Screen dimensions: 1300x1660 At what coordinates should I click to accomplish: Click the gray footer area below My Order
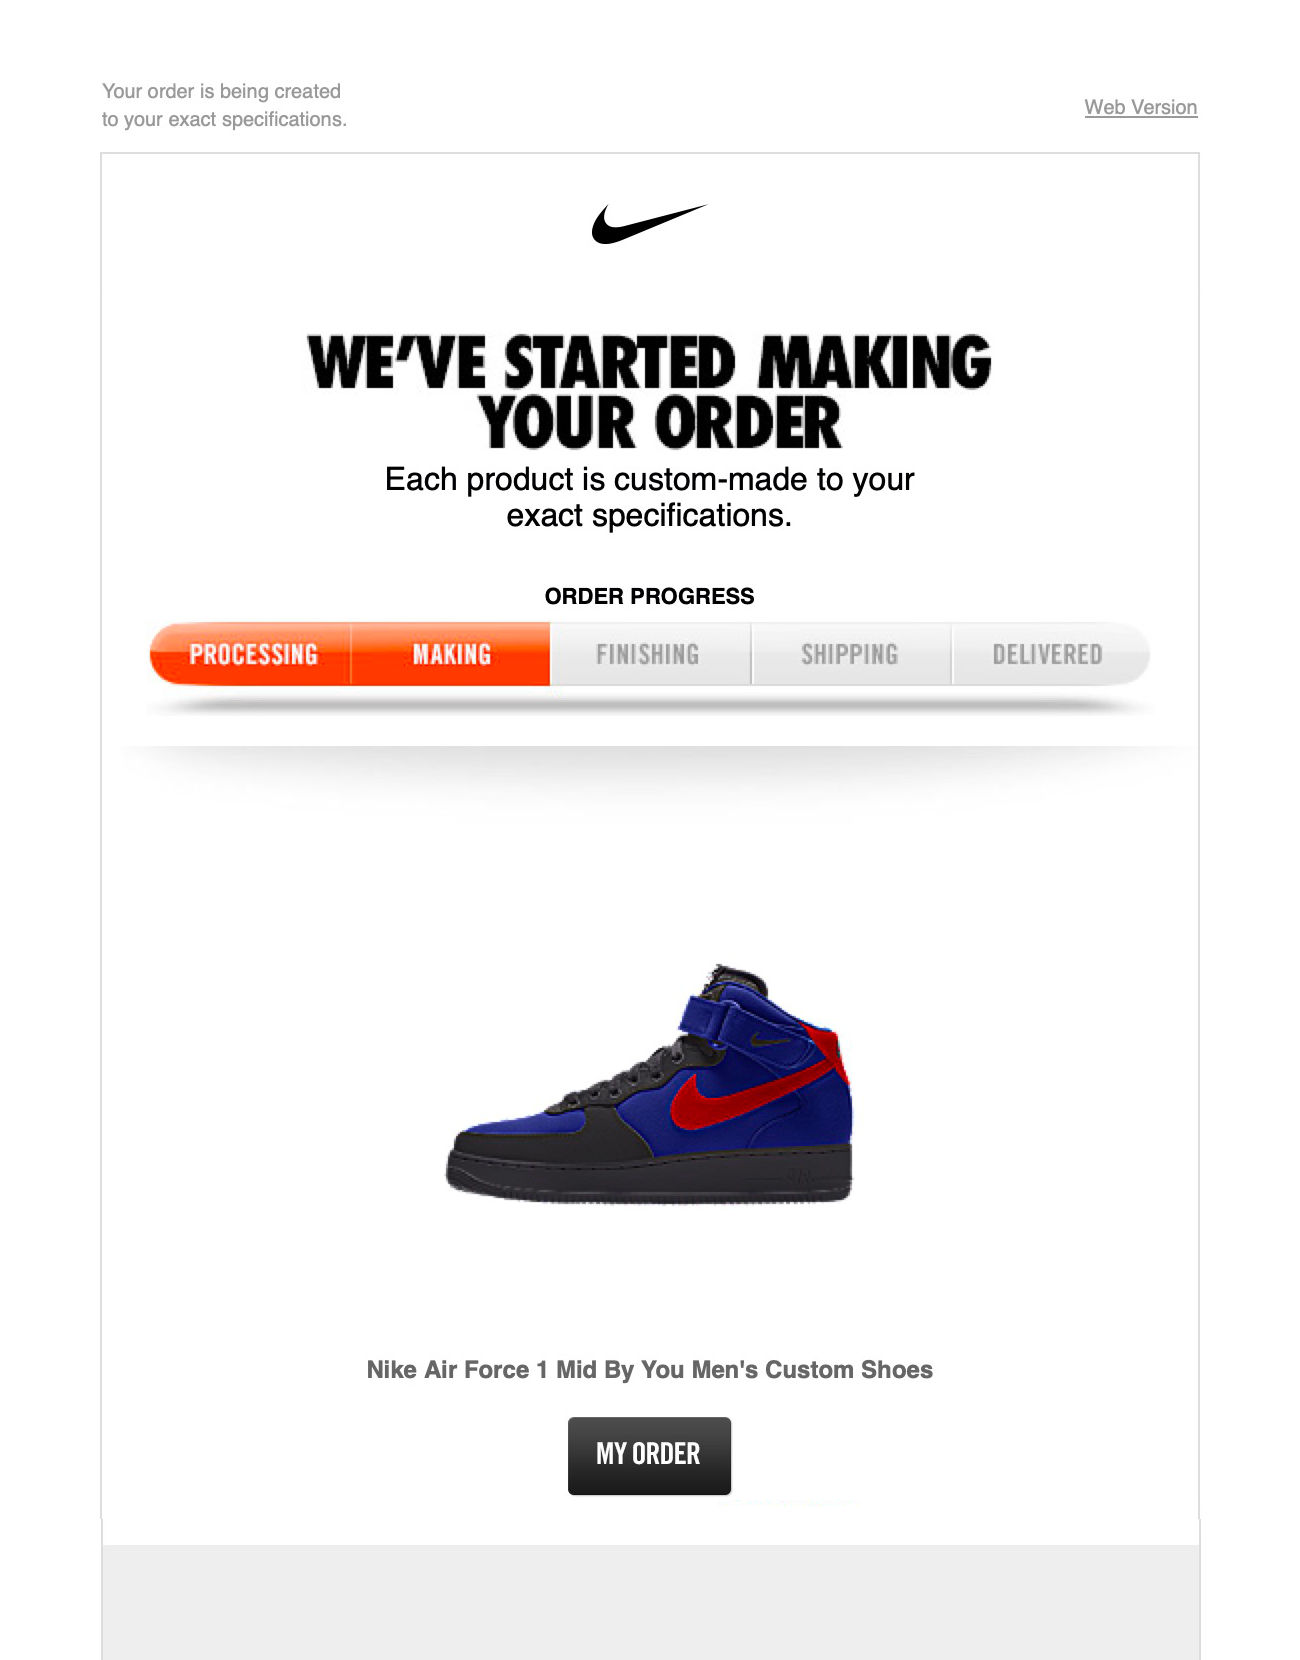[x=650, y=1602]
